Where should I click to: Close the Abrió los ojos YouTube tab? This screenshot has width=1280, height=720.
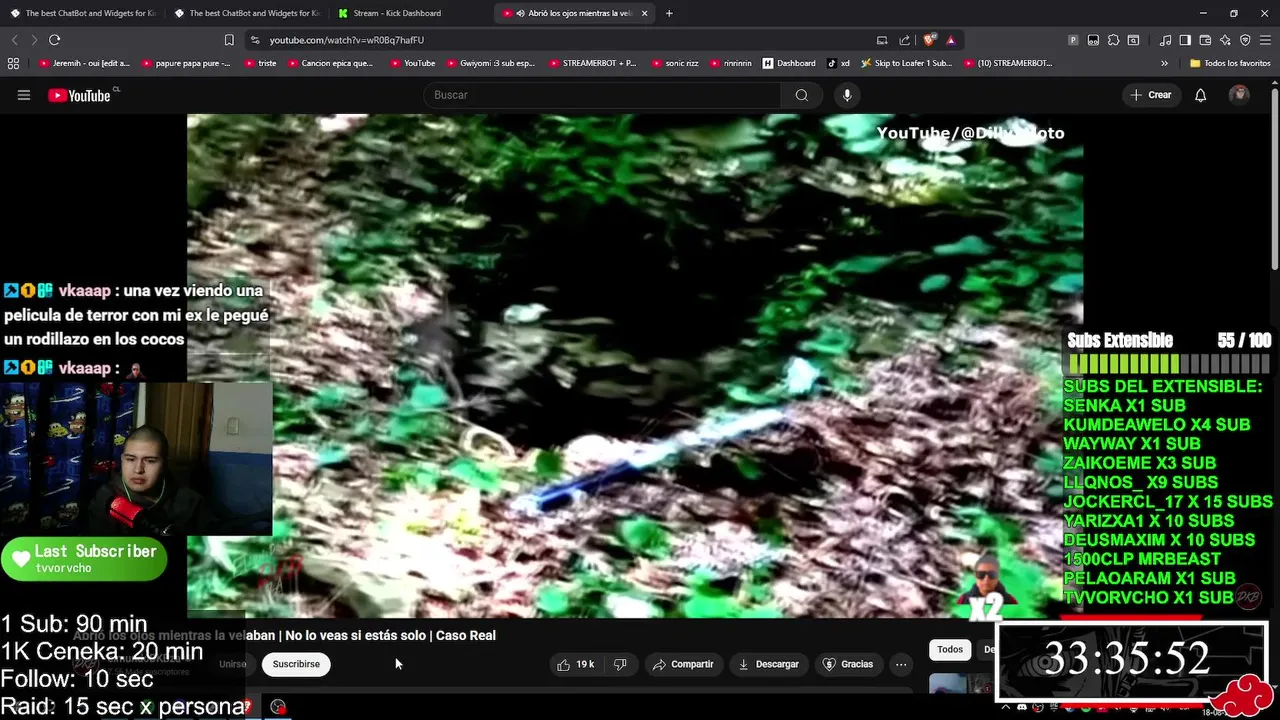(644, 13)
